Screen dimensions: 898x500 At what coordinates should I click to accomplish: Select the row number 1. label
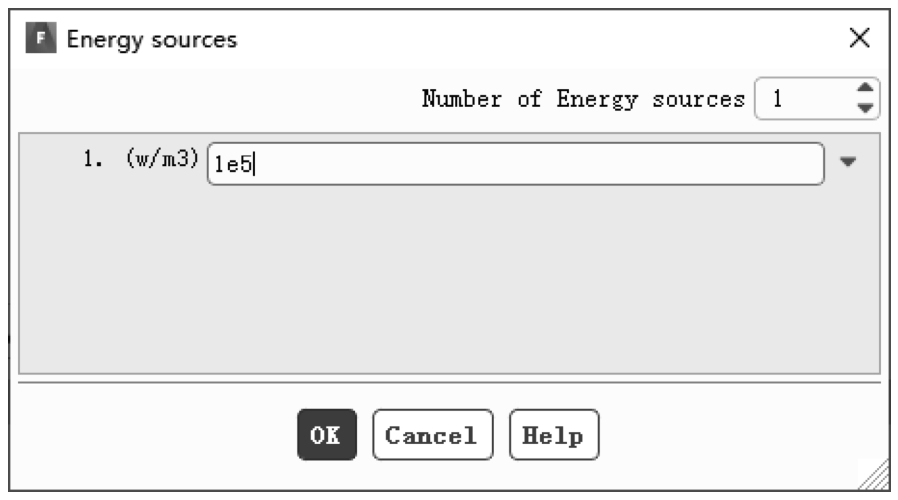pos(93,158)
